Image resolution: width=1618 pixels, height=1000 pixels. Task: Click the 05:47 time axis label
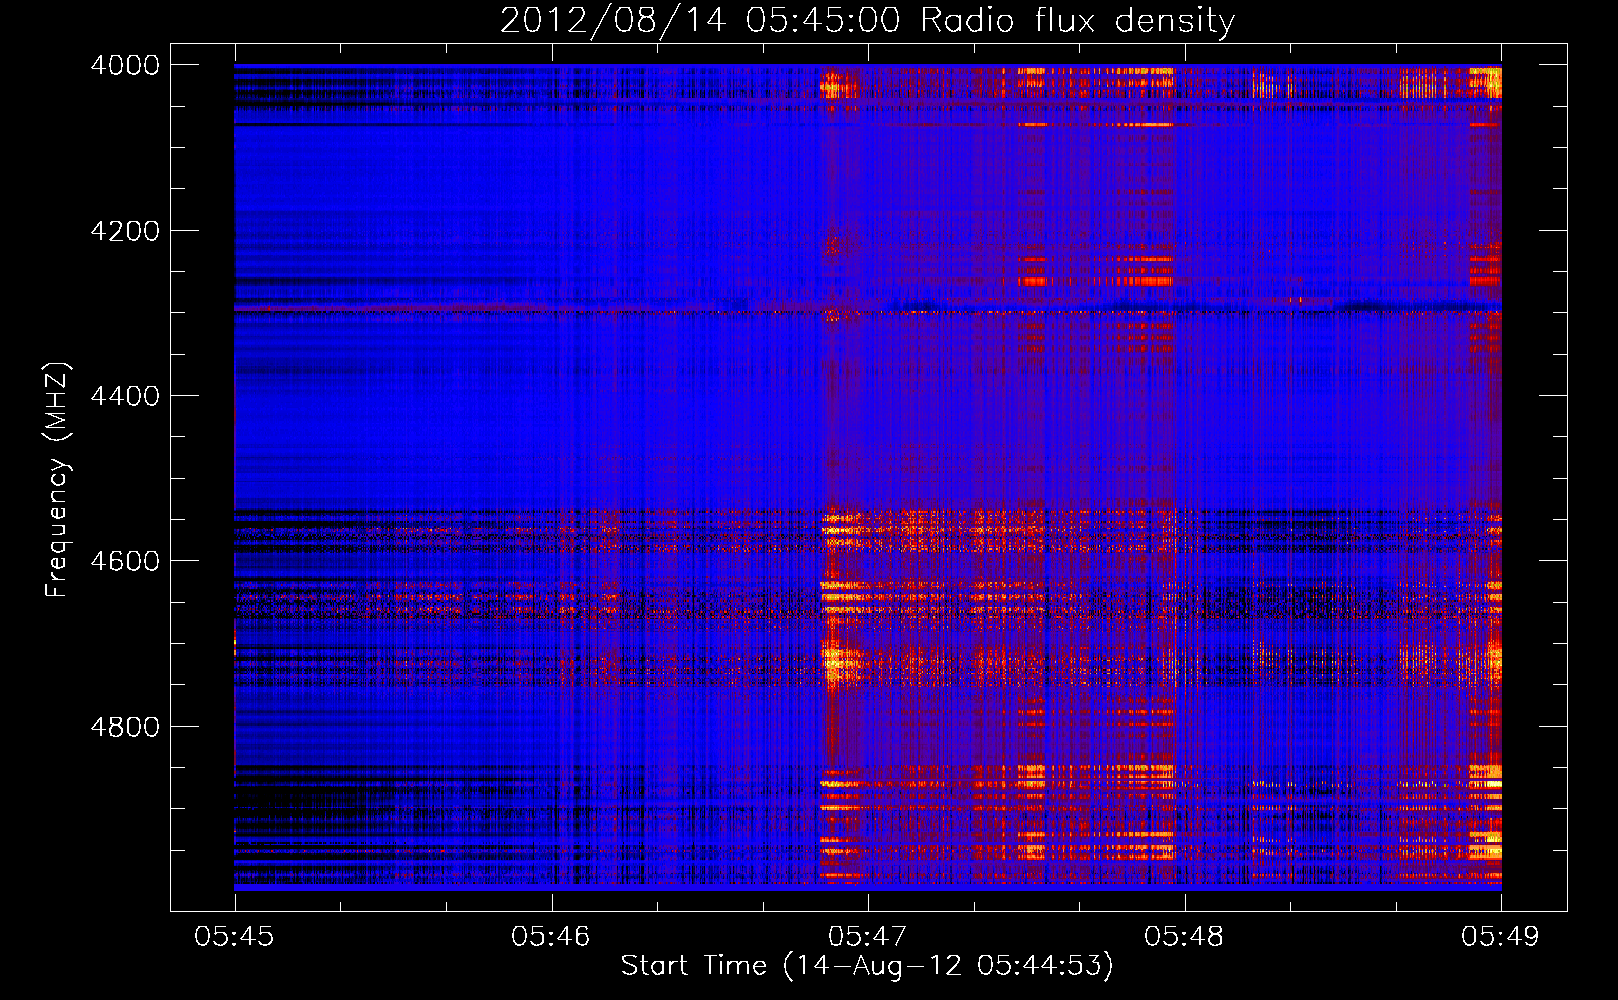pos(867,937)
